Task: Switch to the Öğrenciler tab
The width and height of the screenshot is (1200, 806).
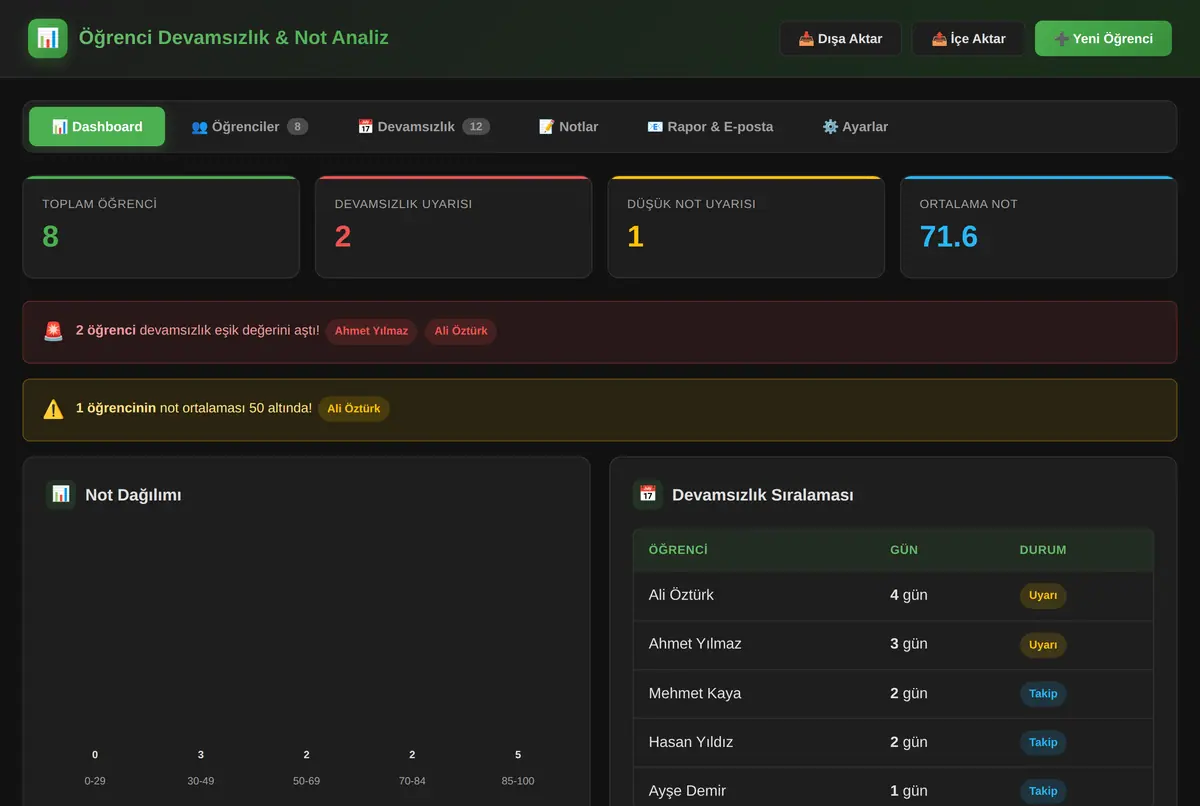Action: (x=249, y=127)
